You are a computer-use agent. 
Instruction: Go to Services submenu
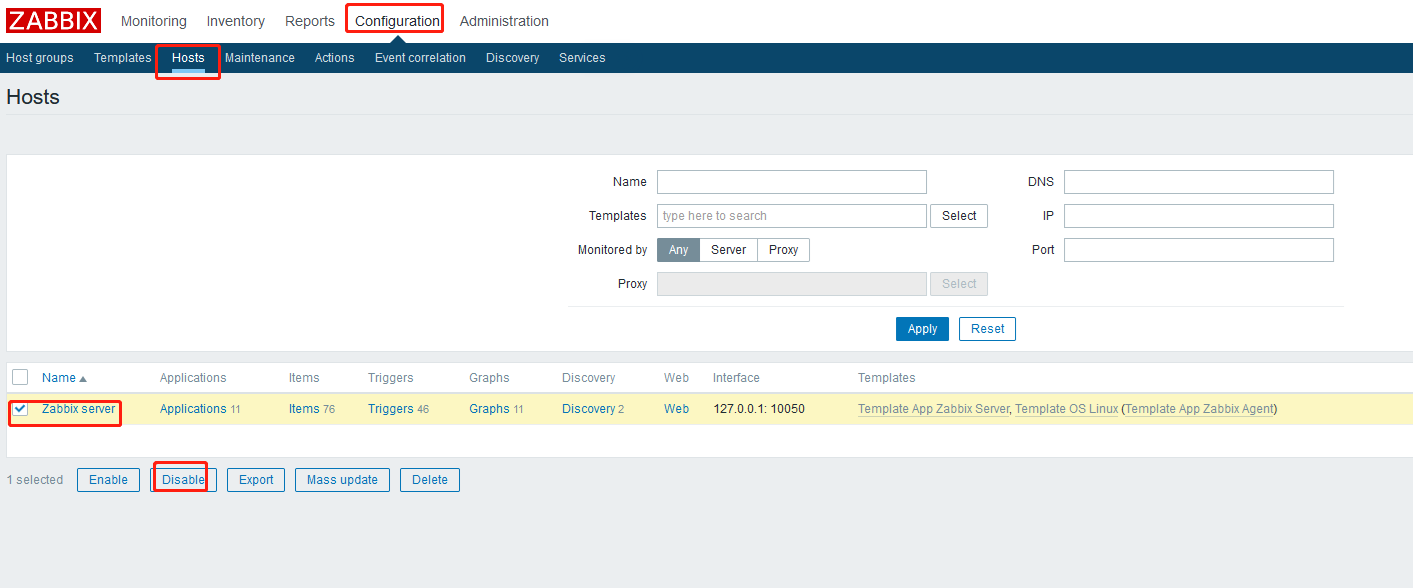[582, 58]
